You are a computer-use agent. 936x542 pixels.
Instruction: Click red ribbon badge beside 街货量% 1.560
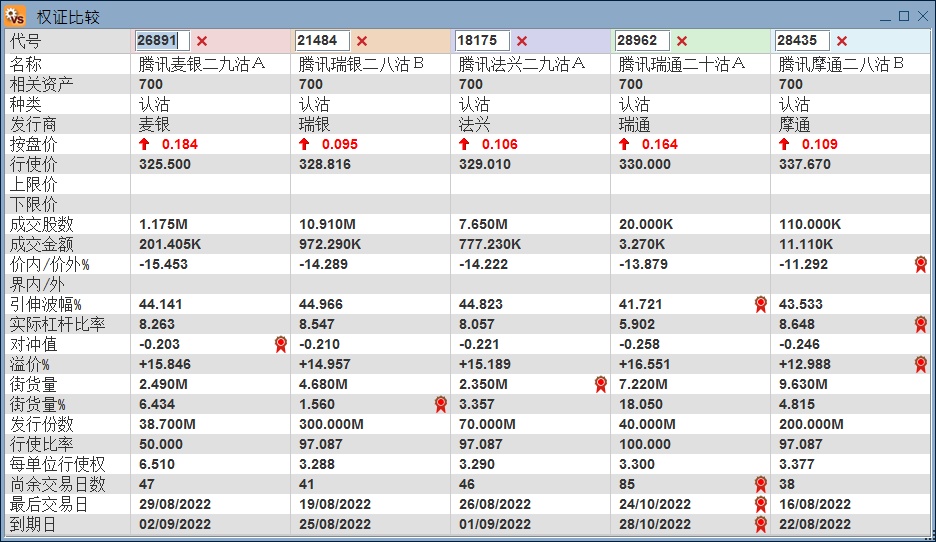[441, 405]
